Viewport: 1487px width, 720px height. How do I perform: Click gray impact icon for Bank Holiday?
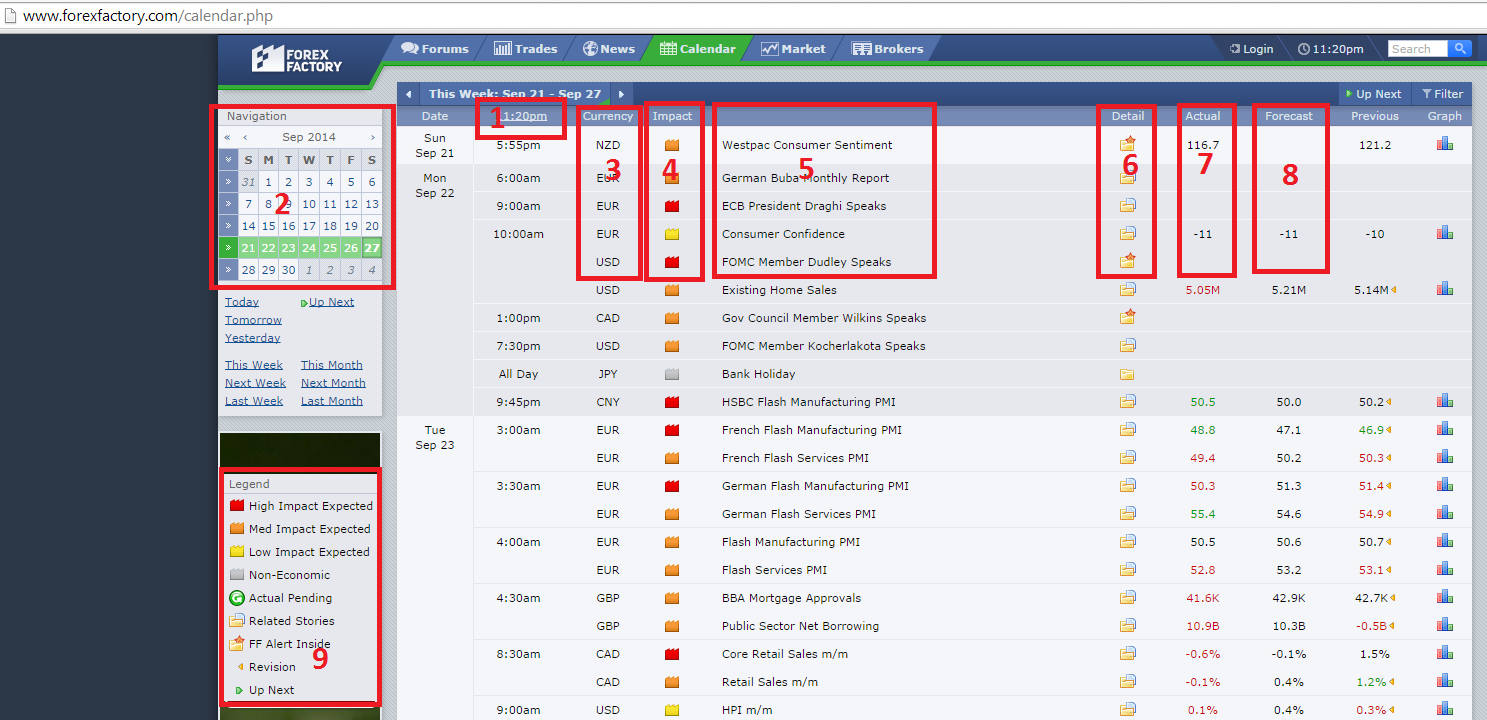coord(672,374)
